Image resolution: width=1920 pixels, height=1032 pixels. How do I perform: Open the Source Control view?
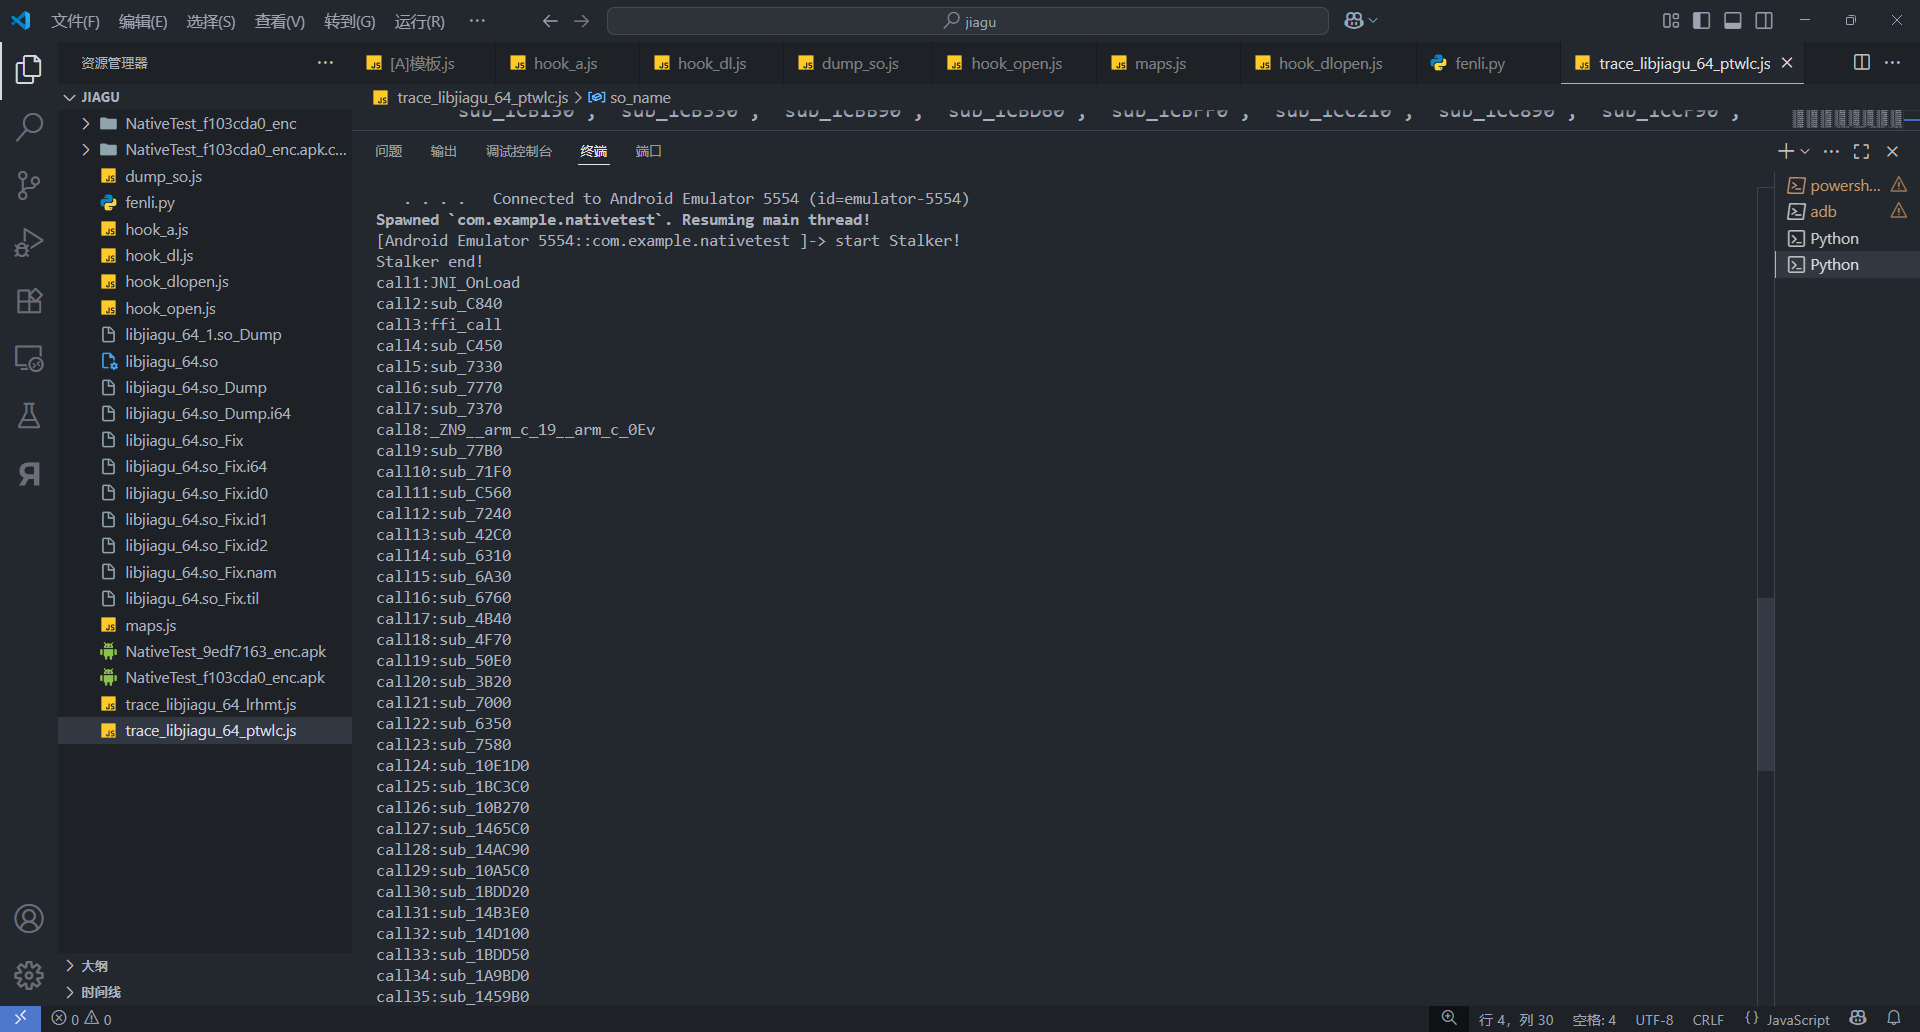click(29, 185)
